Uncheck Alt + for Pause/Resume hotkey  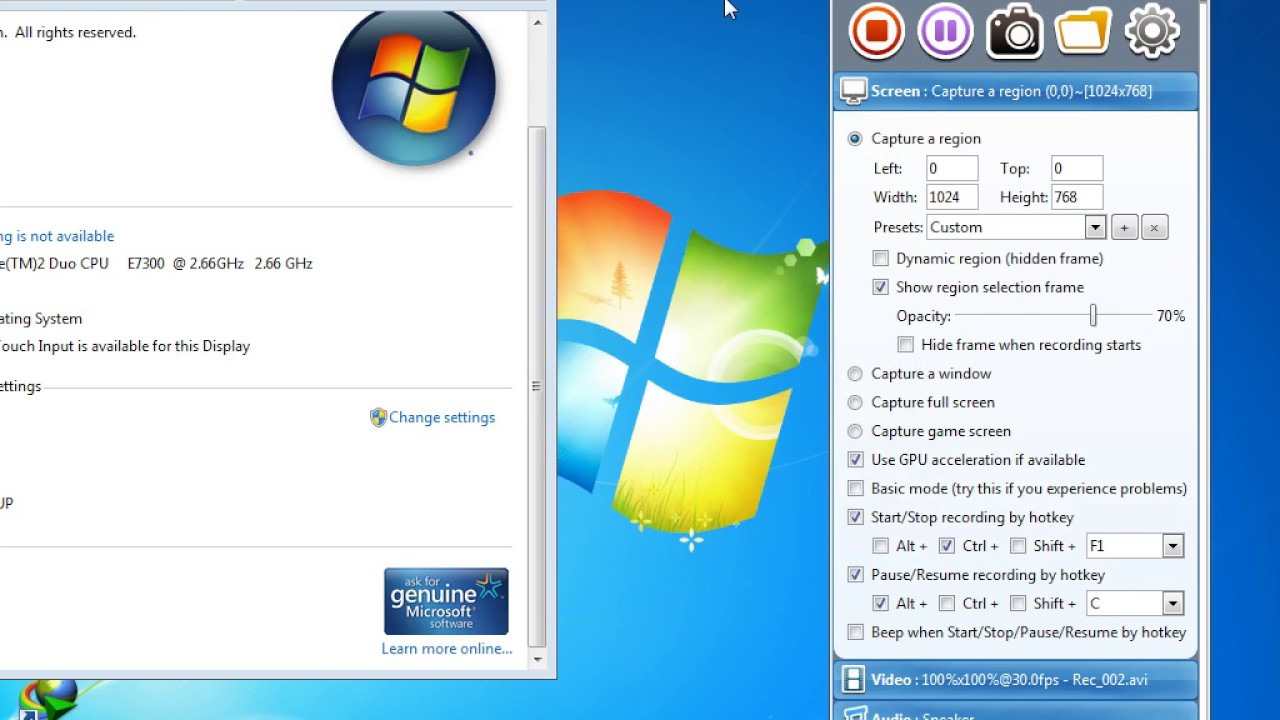(880, 604)
